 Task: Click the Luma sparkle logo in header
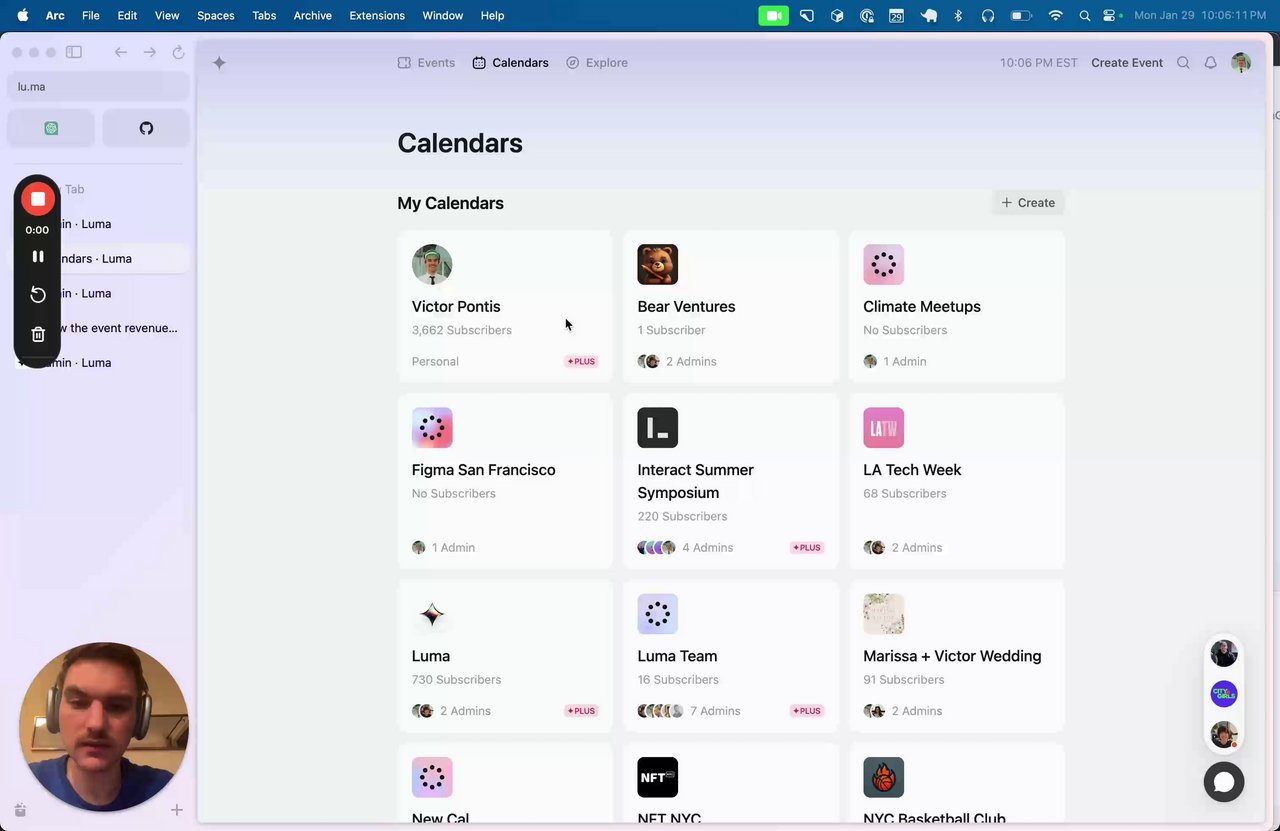click(219, 63)
